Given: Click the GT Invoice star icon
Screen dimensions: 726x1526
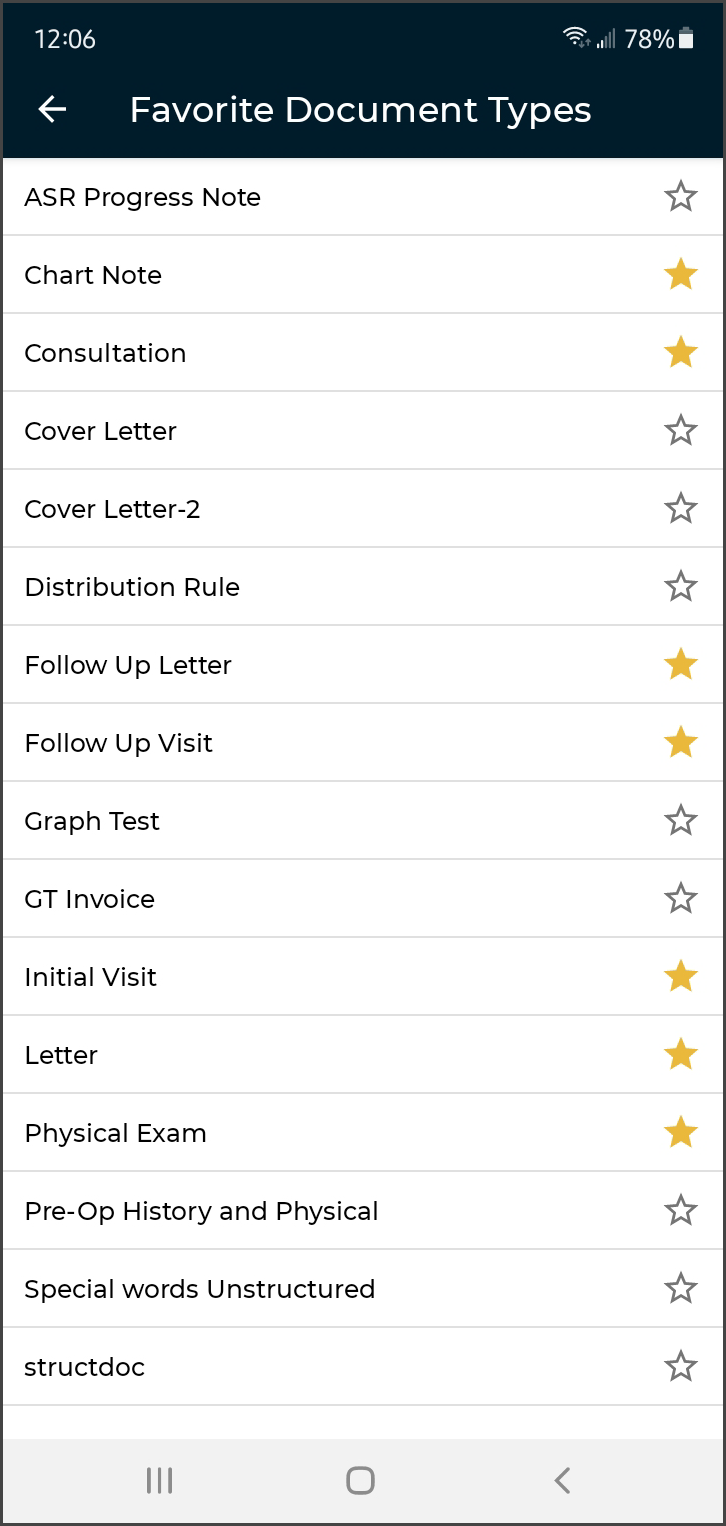Looking at the screenshot, I should 680,899.
